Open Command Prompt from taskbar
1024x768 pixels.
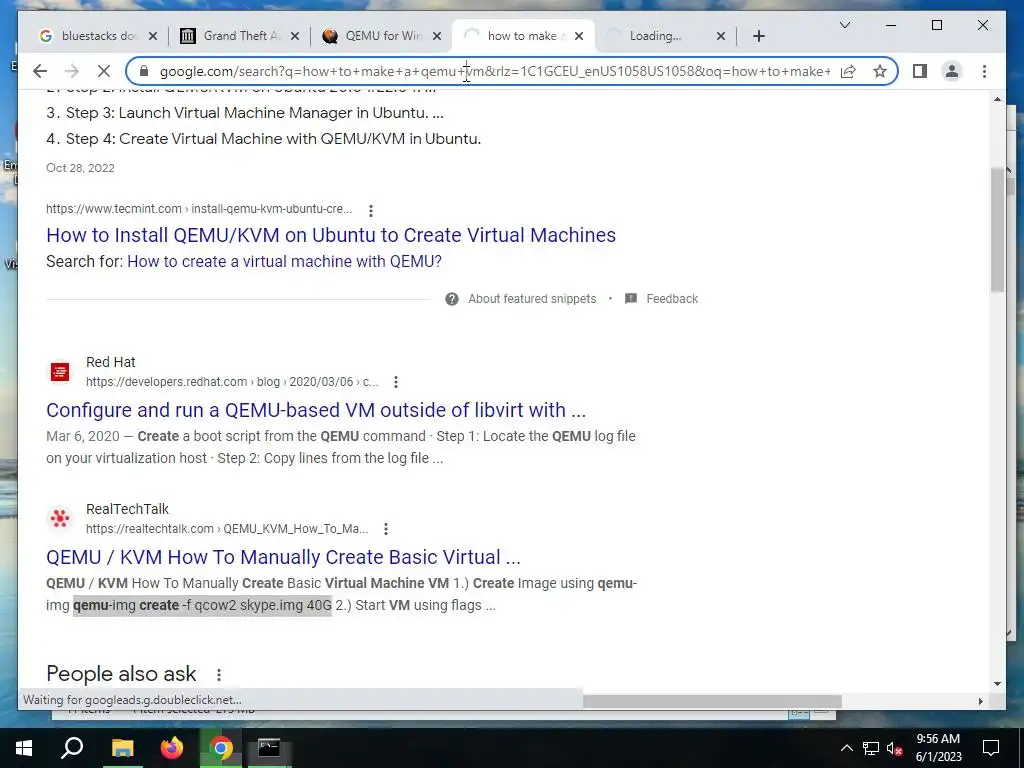pyautogui.click(x=269, y=748)
